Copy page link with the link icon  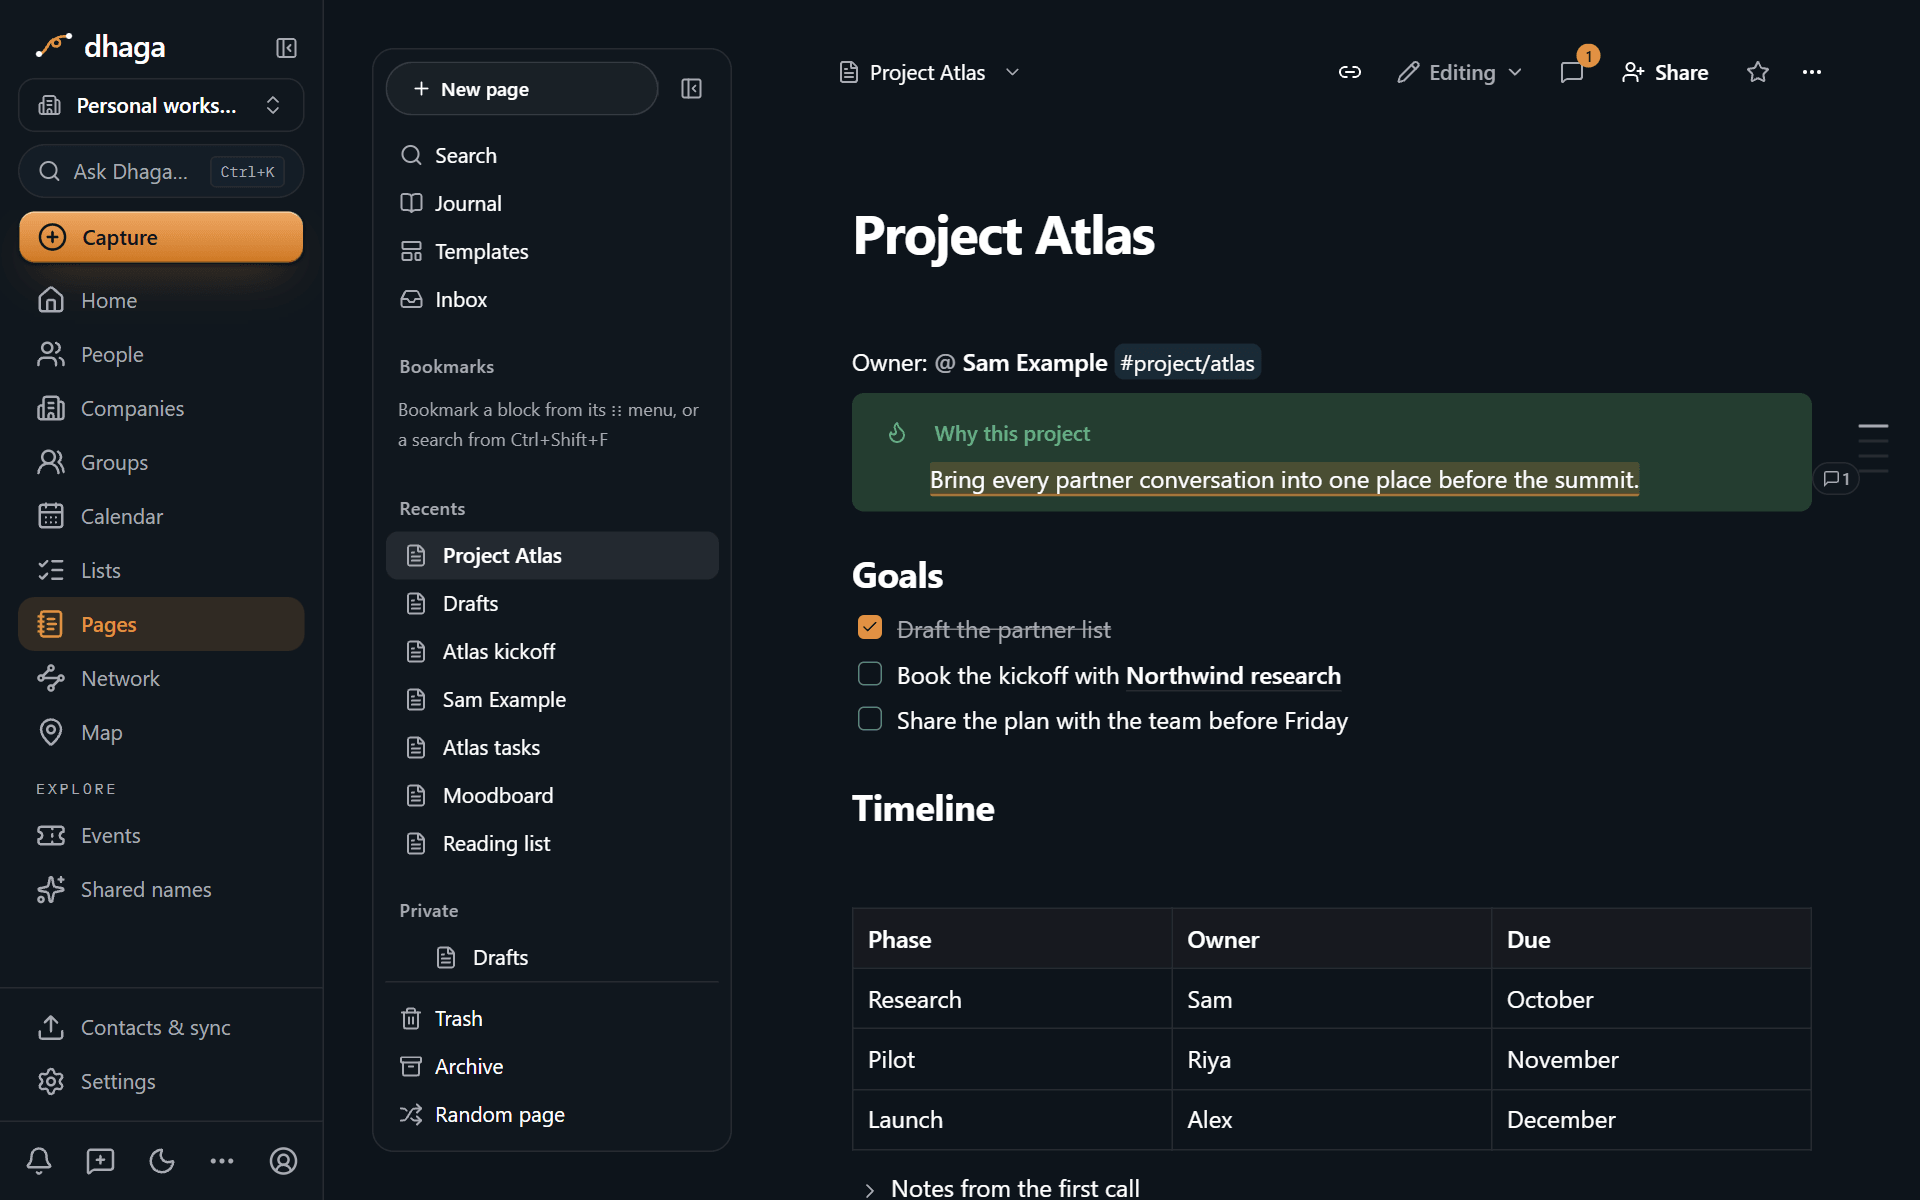click(1350, 72)
